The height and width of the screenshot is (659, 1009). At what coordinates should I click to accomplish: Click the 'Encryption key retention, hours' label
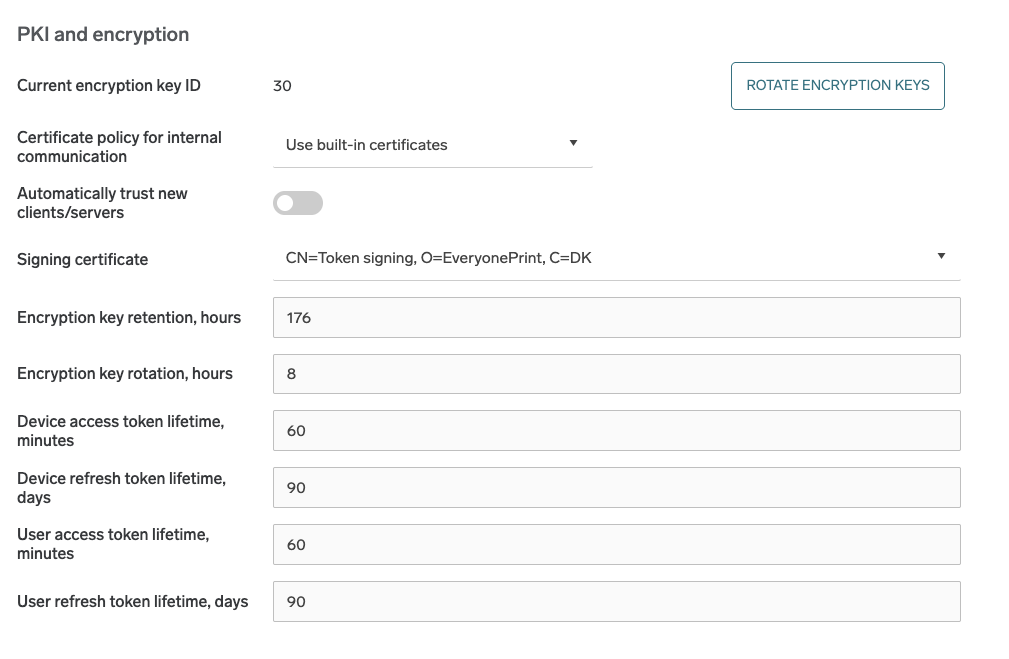point(129,318)
